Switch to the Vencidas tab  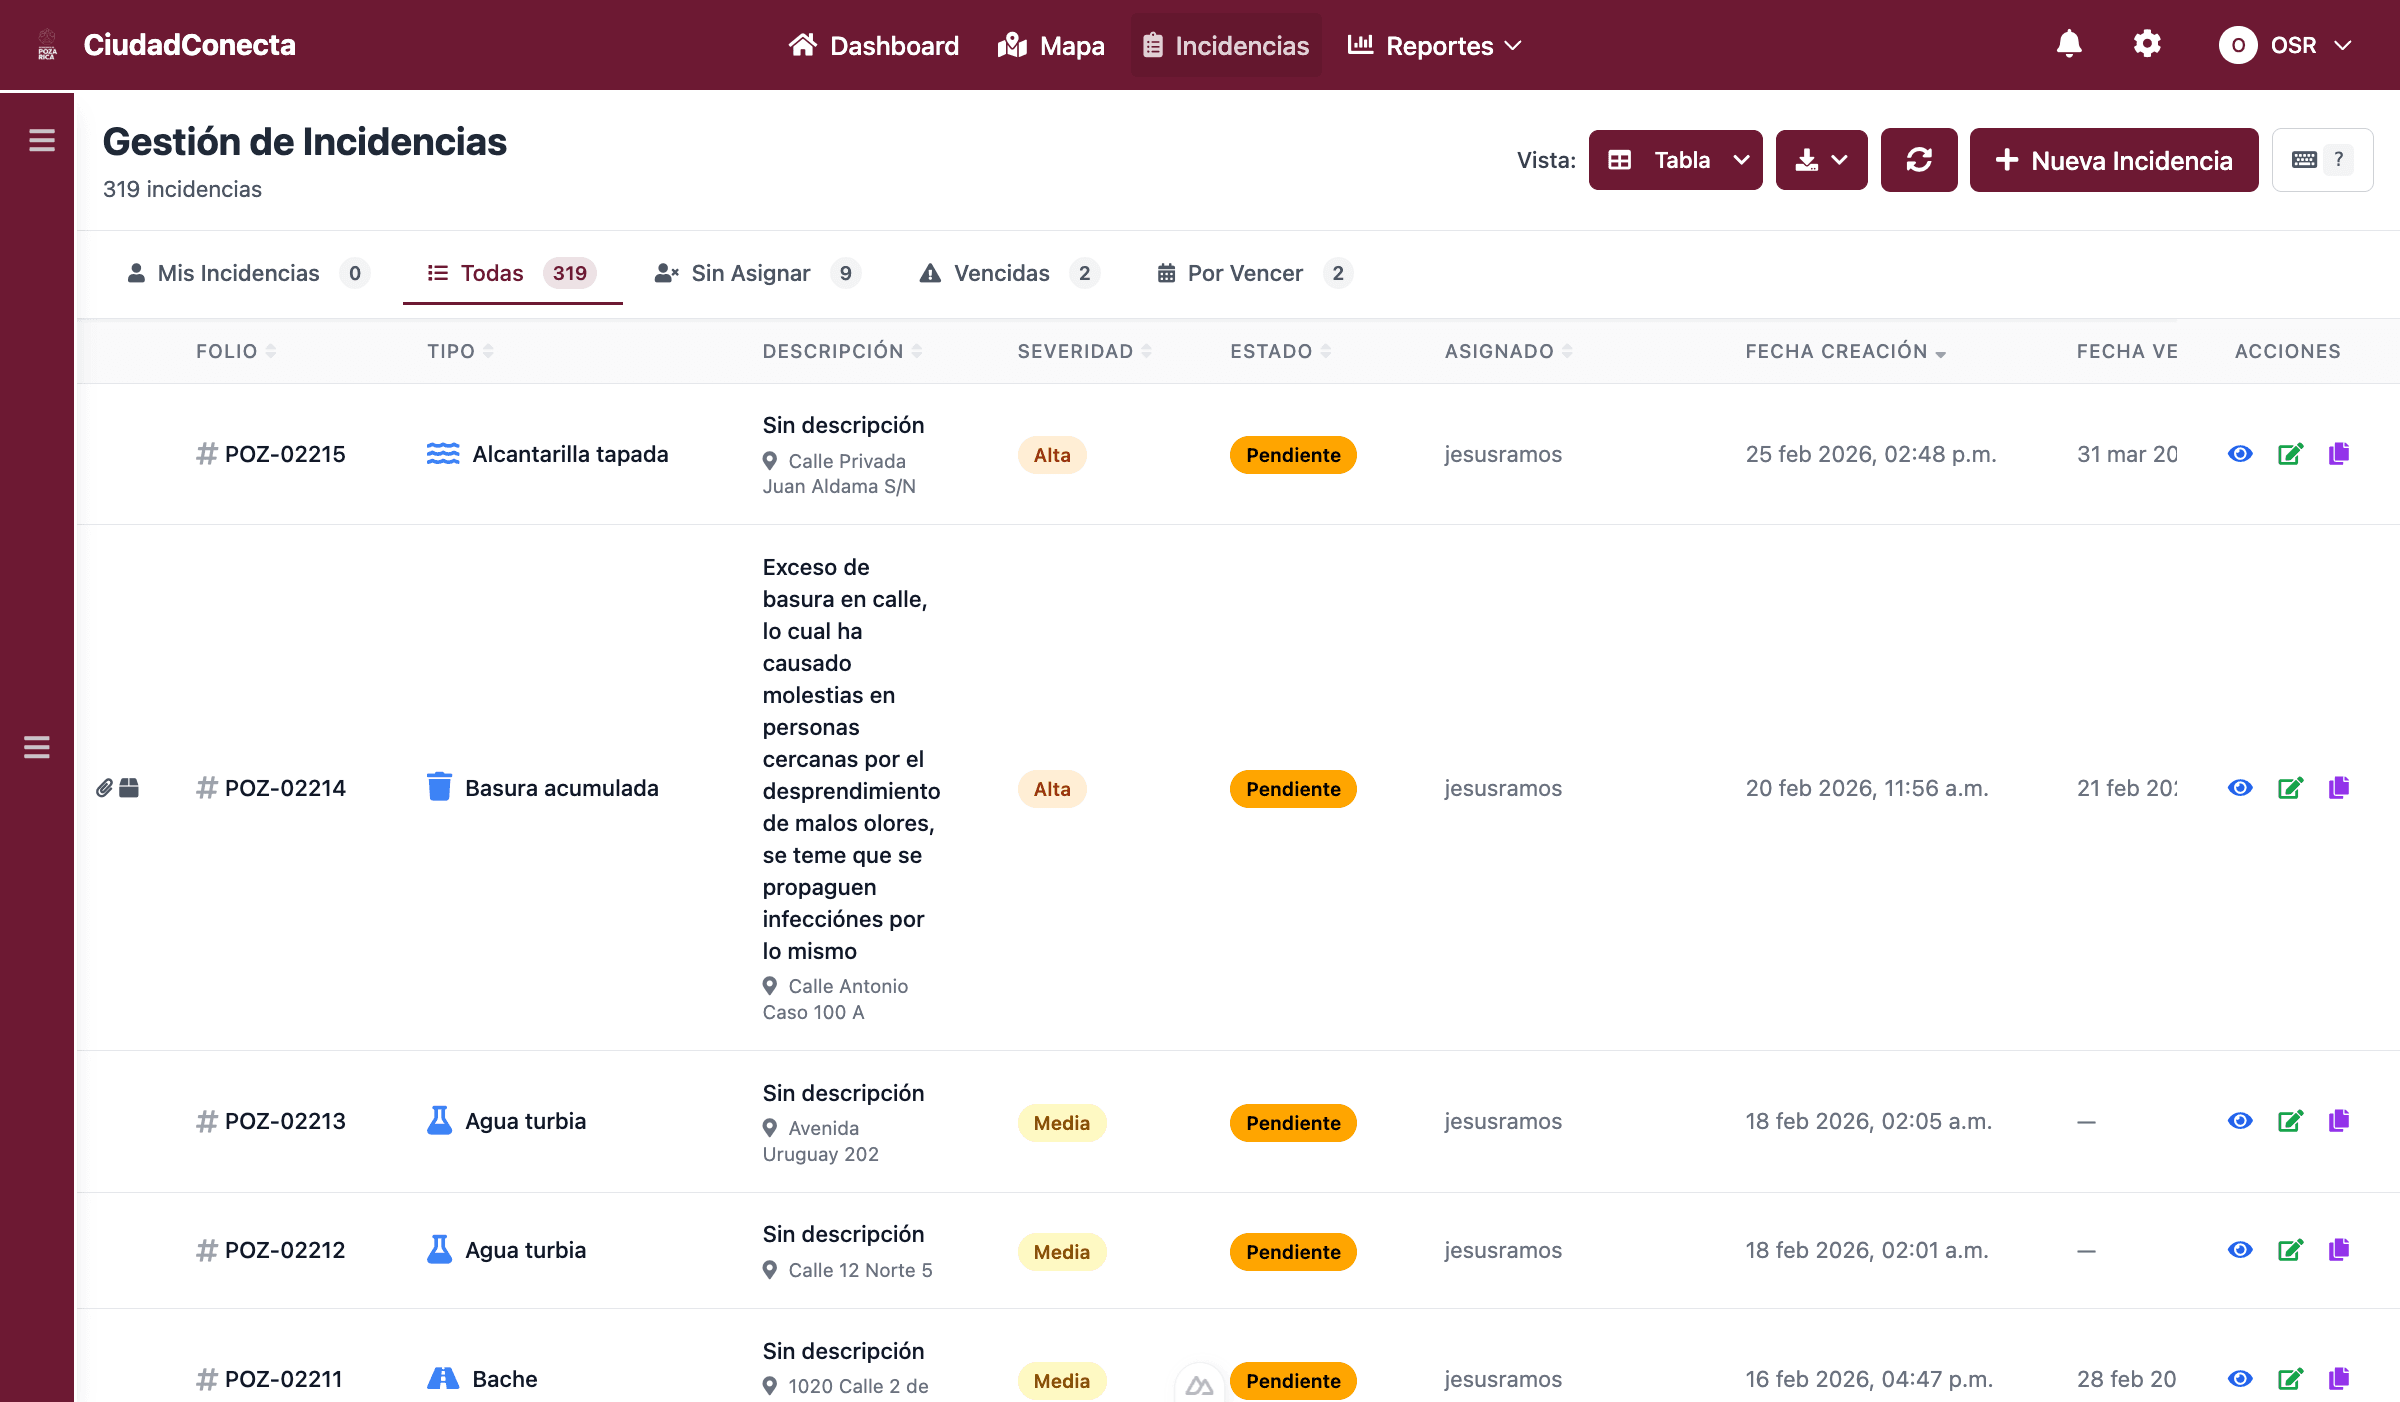pos(1002,273)
